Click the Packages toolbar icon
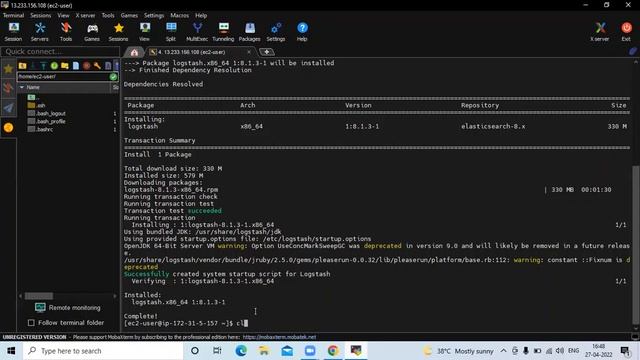The height and width of the screenshot is (360, 640). (x=249, y=32)
